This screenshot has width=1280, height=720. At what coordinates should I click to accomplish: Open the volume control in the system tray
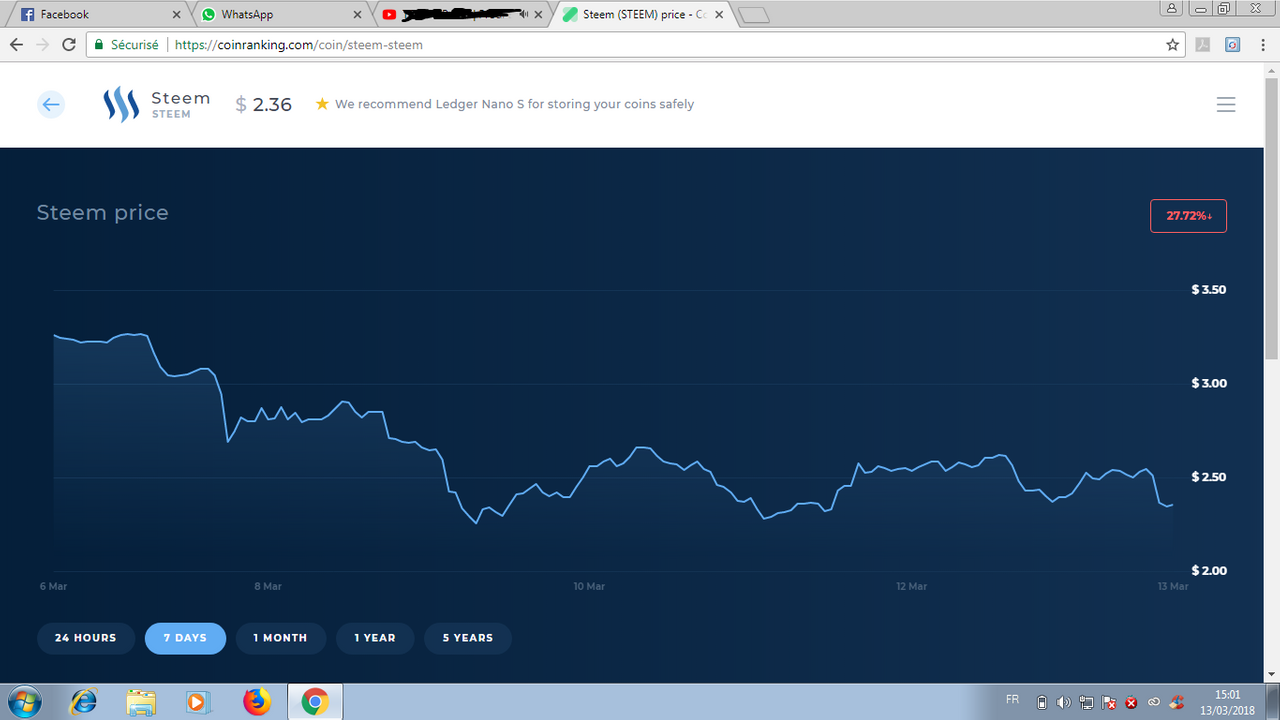click(1063, 702)
